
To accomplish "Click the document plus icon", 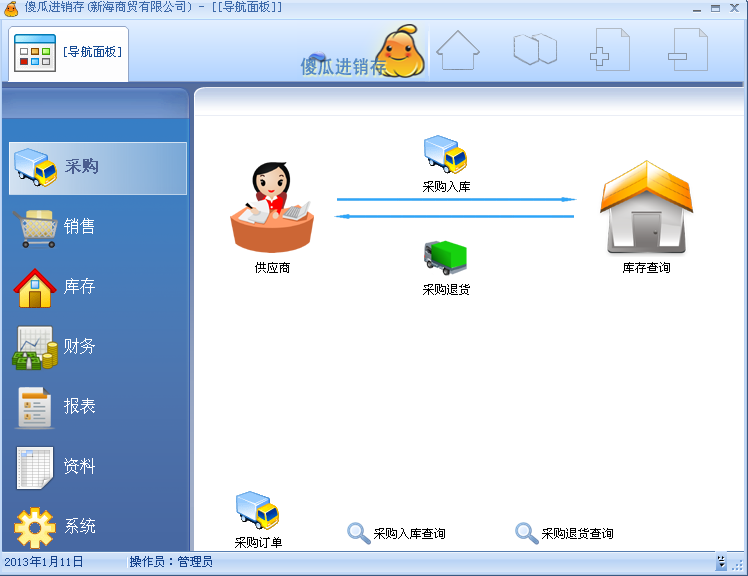I will click(610, 50).
